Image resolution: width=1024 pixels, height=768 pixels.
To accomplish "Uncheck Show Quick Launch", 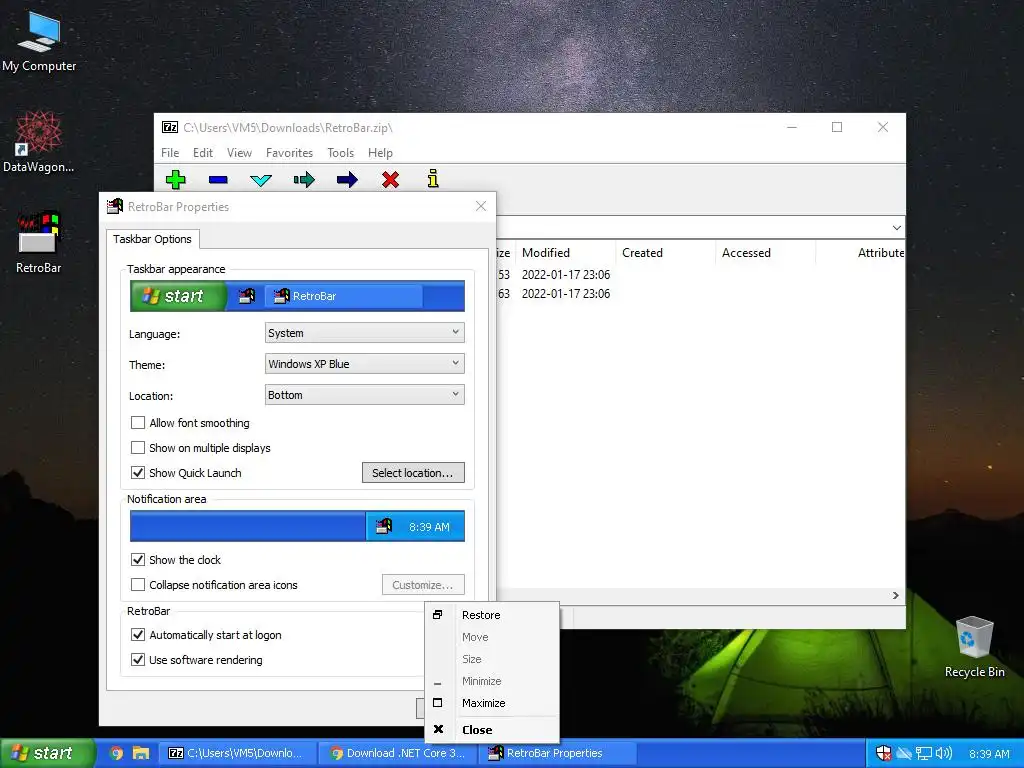I will click(x=138, y=473).
